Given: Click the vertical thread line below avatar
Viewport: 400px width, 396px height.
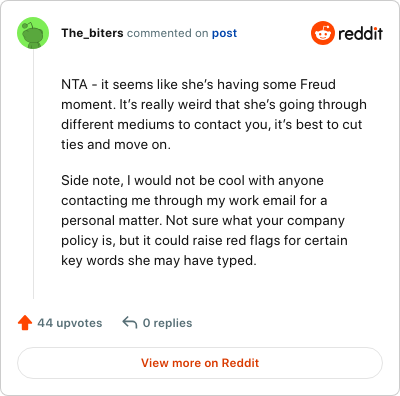Looking at the screenshot, I should [33, 174].
